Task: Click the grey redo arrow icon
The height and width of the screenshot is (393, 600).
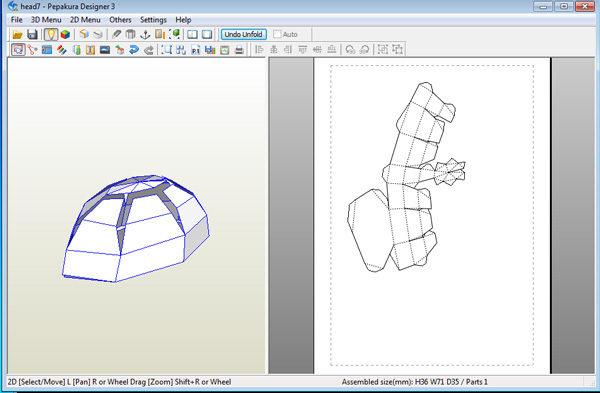Action: tap(149, 49)
